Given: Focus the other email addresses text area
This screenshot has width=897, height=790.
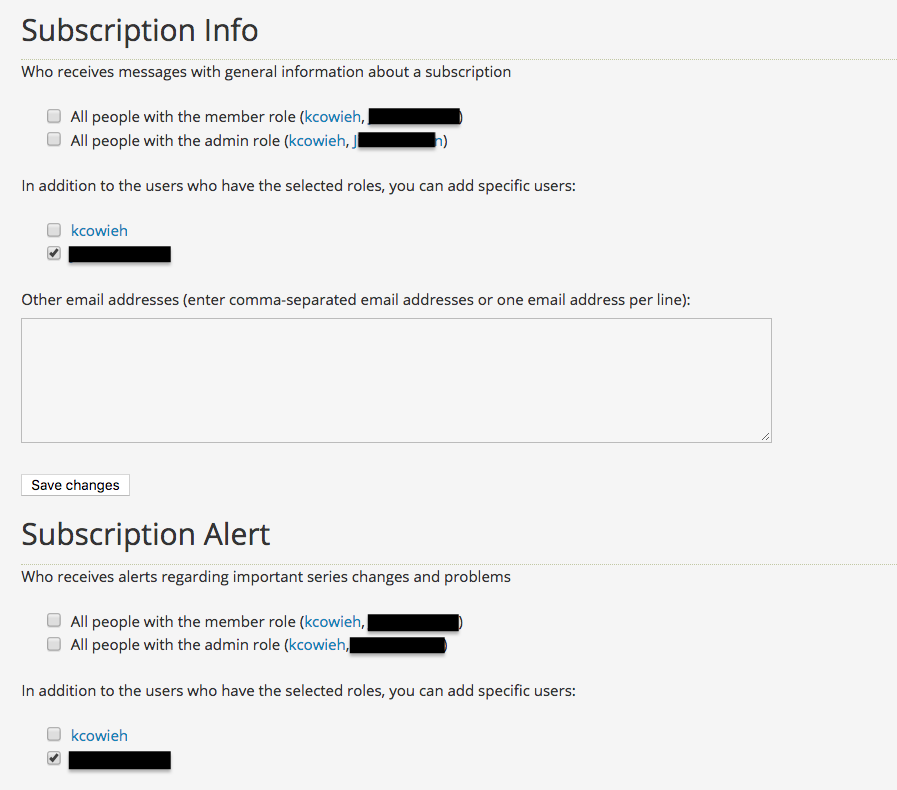Looking at the screenshot, I should [x=396, y=380].
